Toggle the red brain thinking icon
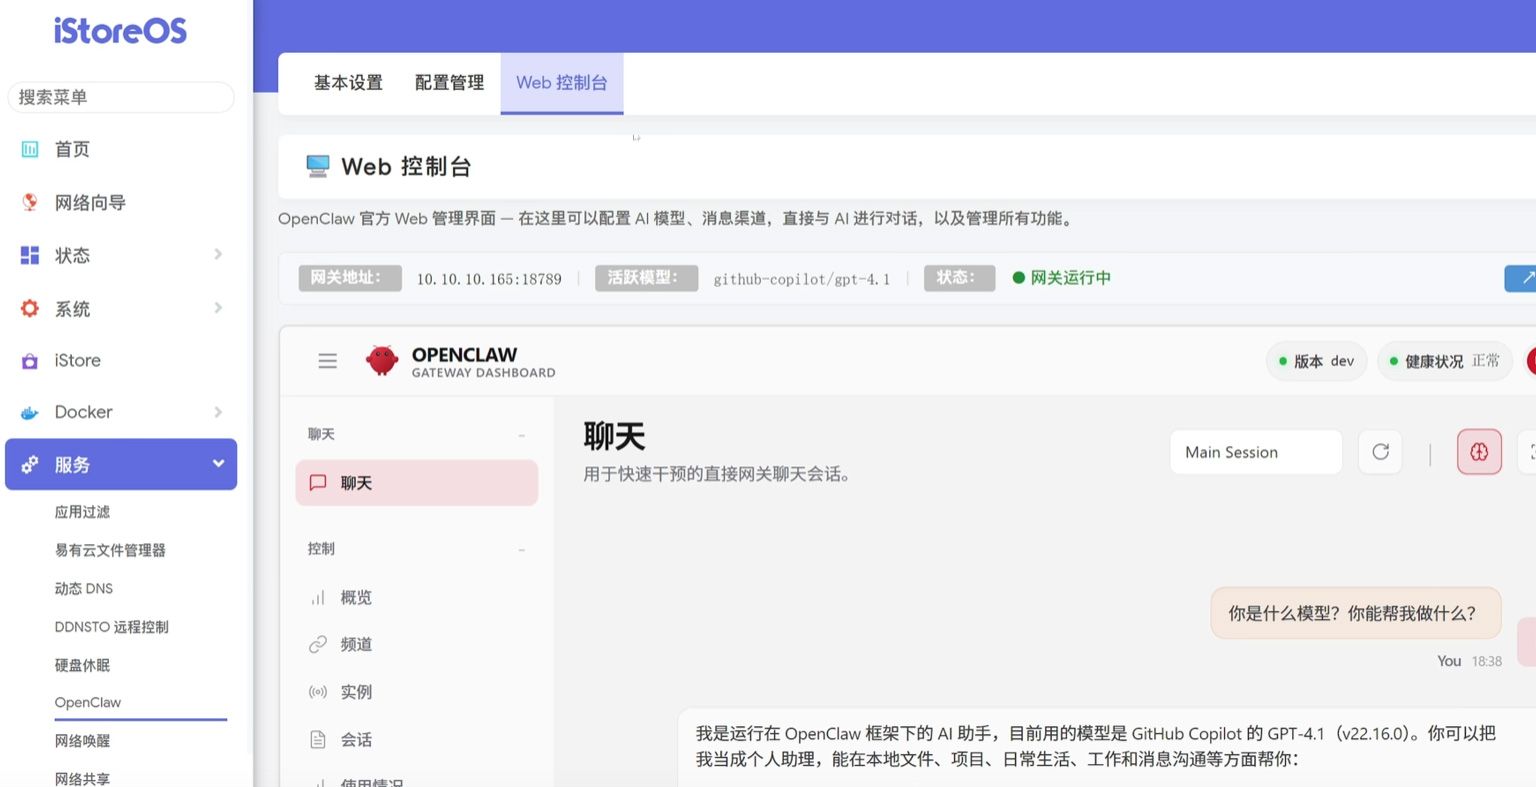Viewport: 1536px width, 787px height. click(1479, 452)
